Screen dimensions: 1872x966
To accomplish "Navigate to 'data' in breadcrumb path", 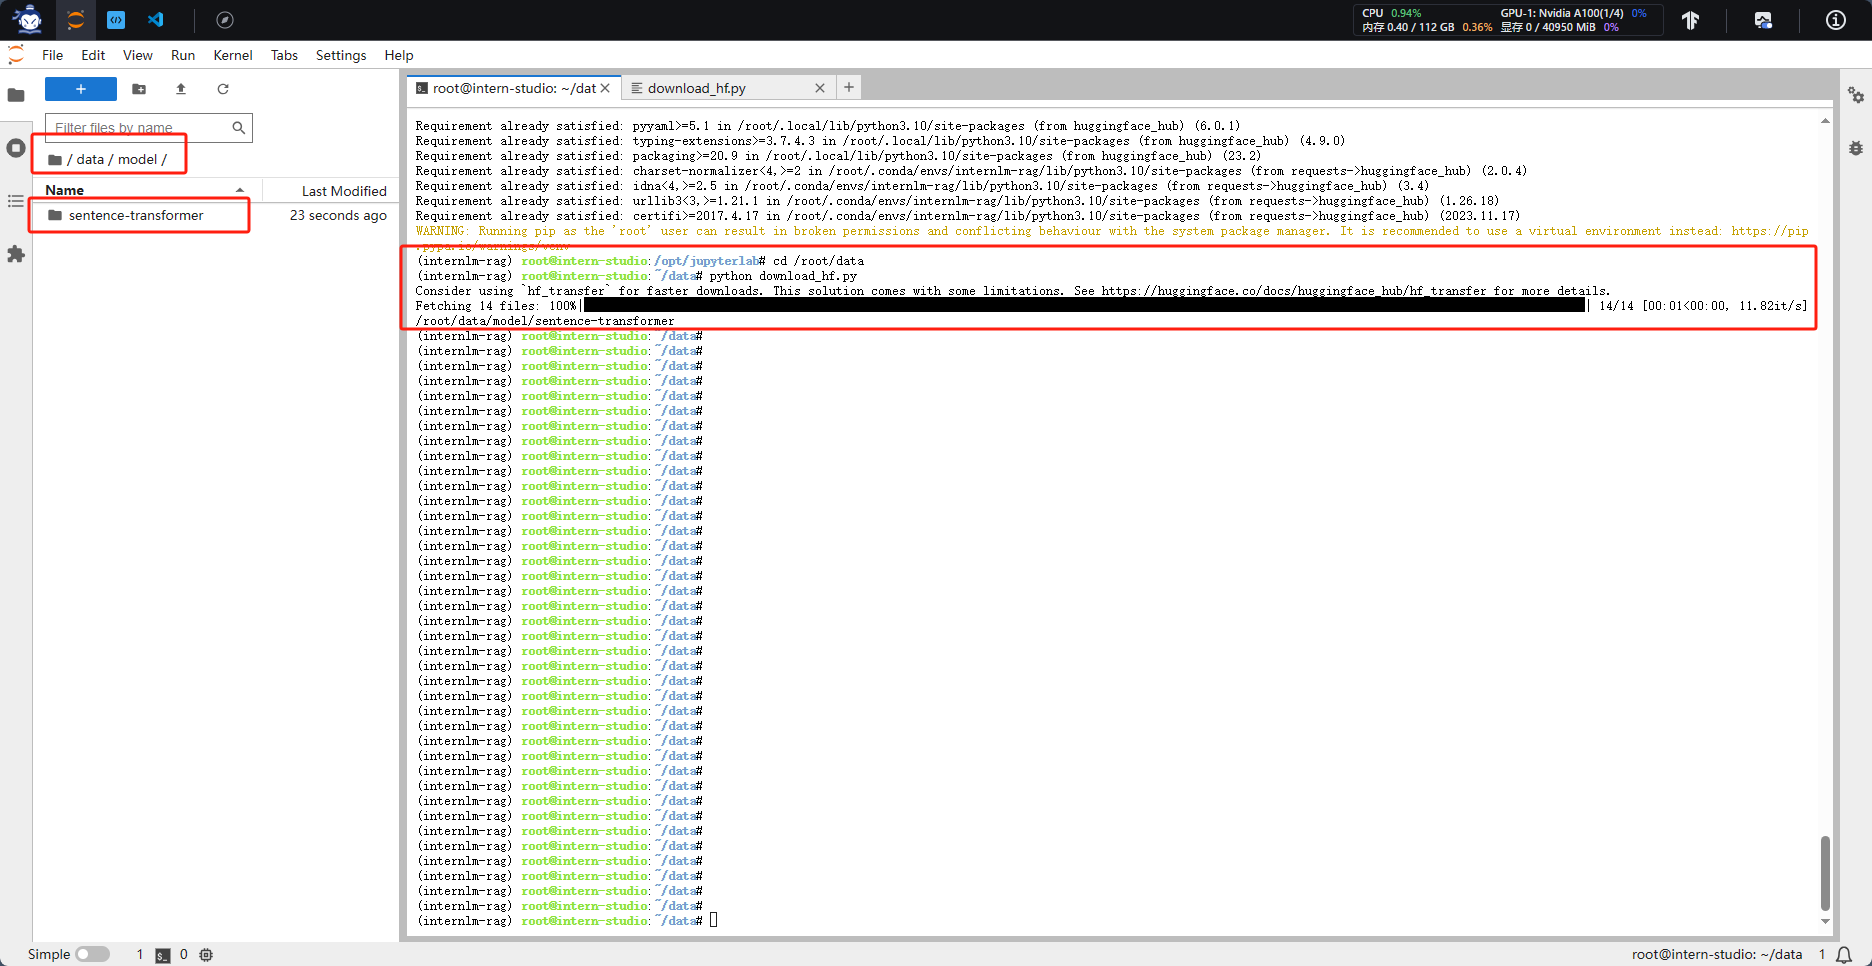I will [x=90, y=159].
